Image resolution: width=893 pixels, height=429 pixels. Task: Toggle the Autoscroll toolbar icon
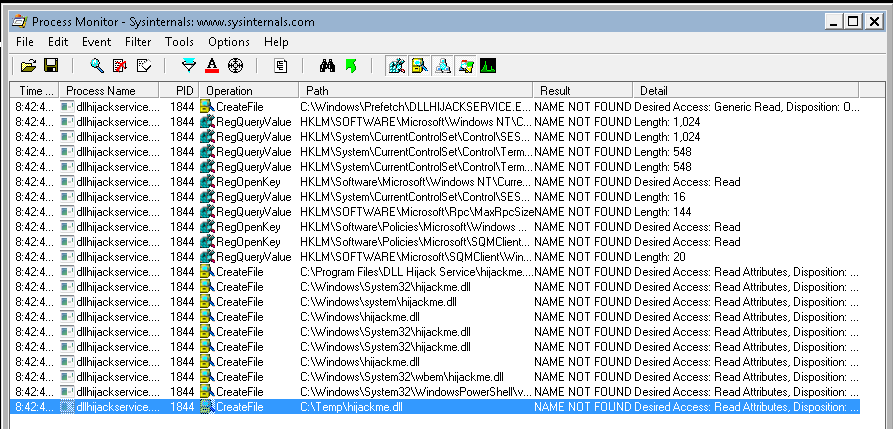tap(120, 66)
